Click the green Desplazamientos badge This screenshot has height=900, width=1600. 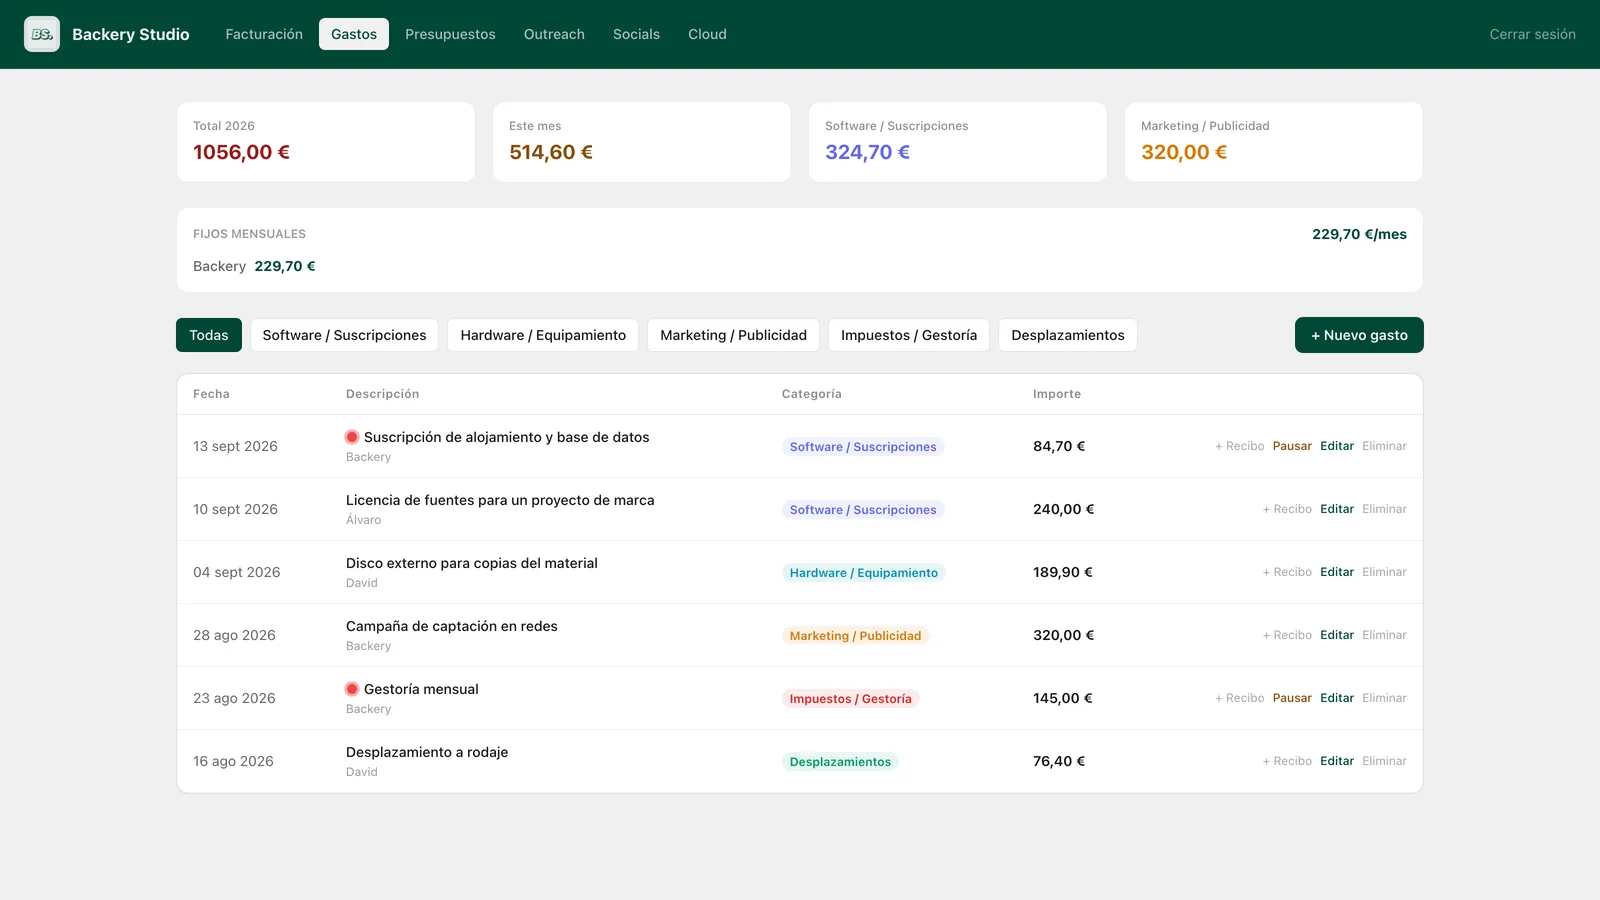click(x=840, y=762)
